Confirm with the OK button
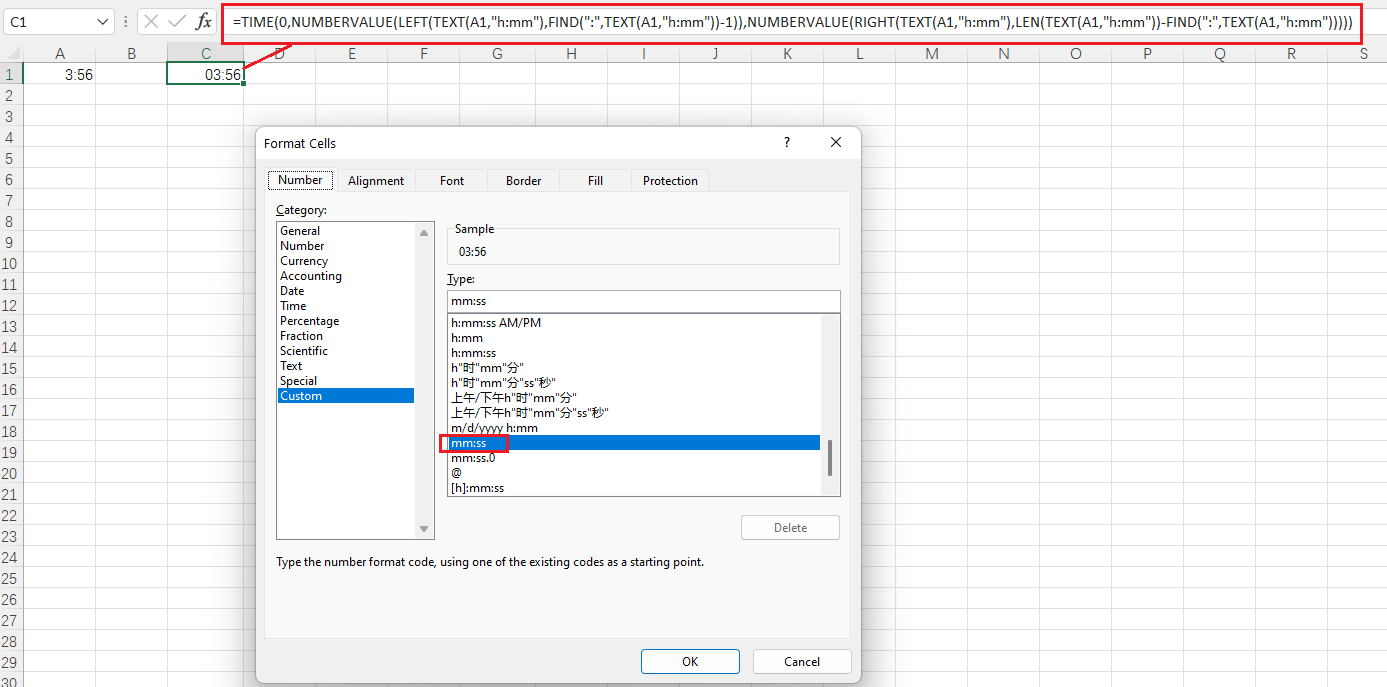This screenshot has height=687, width=1387. coord(690,661)
